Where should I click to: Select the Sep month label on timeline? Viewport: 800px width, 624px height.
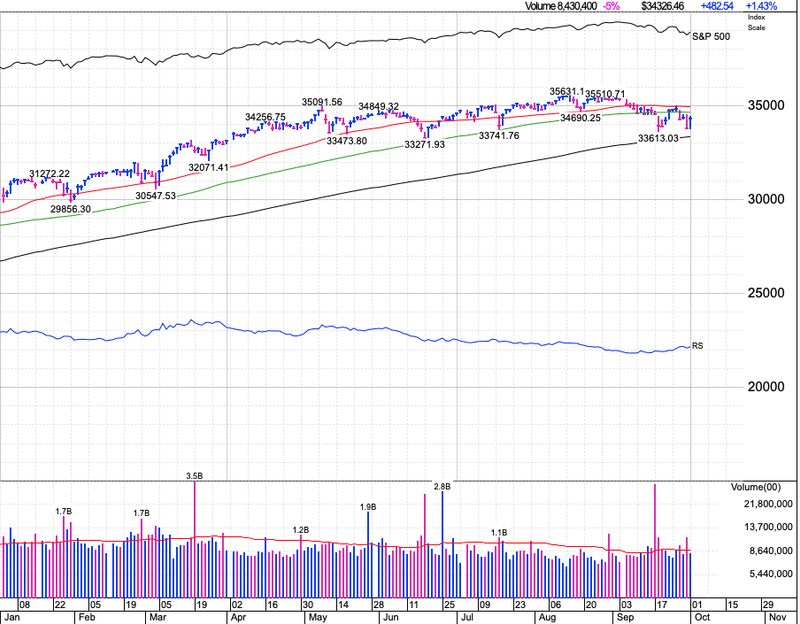(626, 617)
